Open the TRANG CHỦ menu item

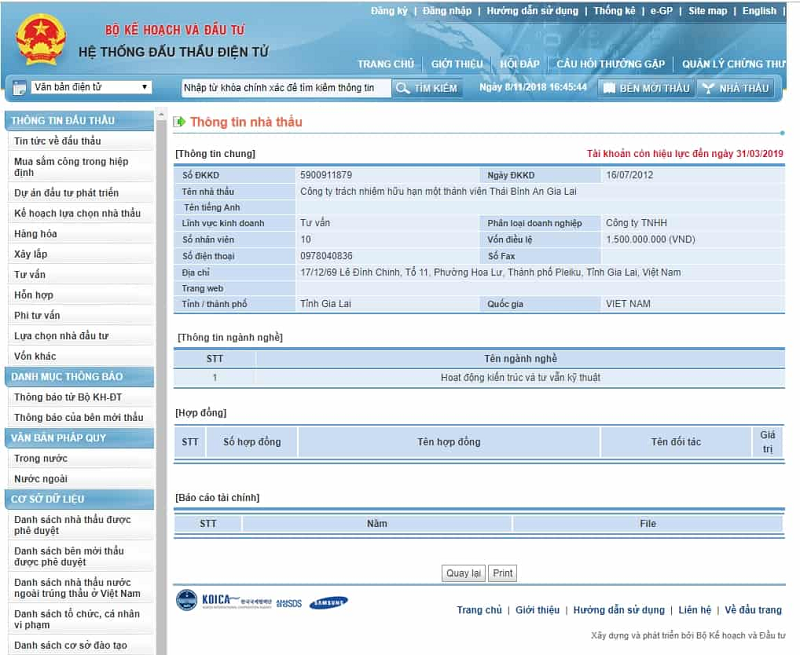pyautogui.click(x=385, y=64)
